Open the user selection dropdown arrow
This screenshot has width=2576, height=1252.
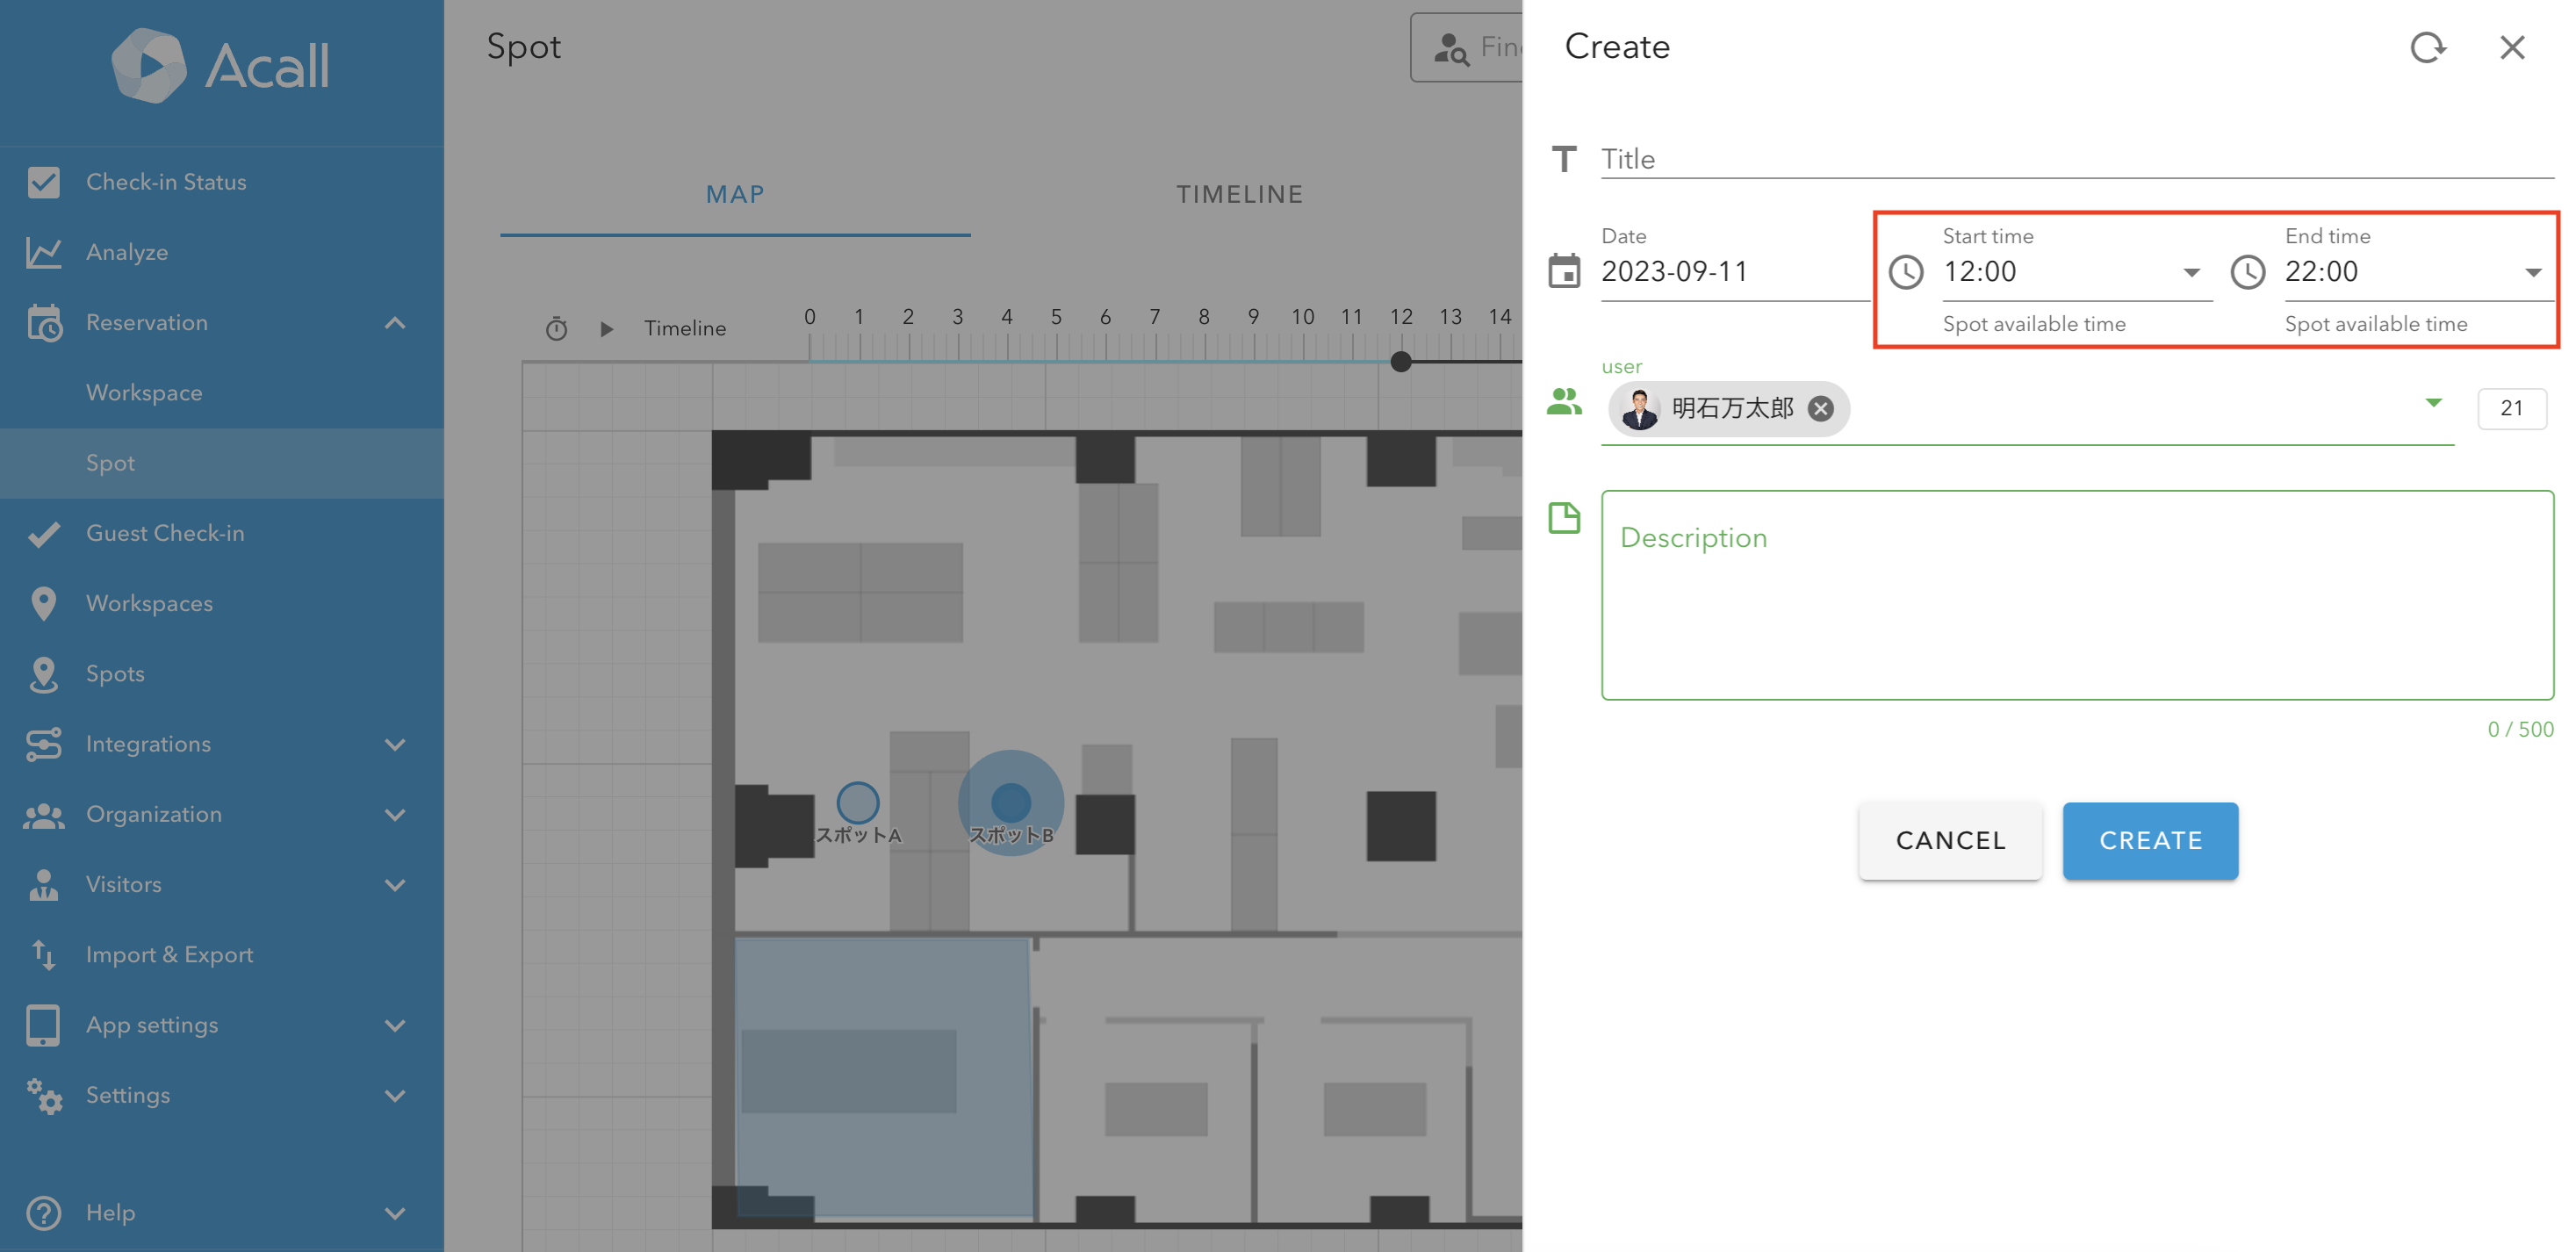(x=2434, y=403)
